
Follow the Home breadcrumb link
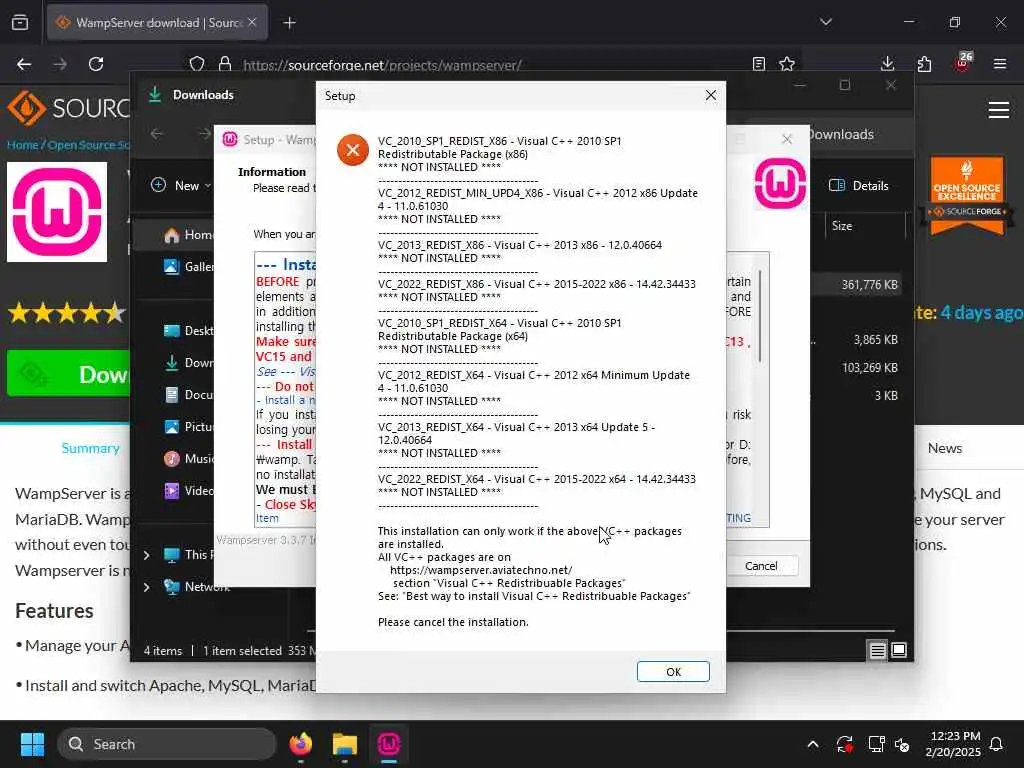point(22,145)
